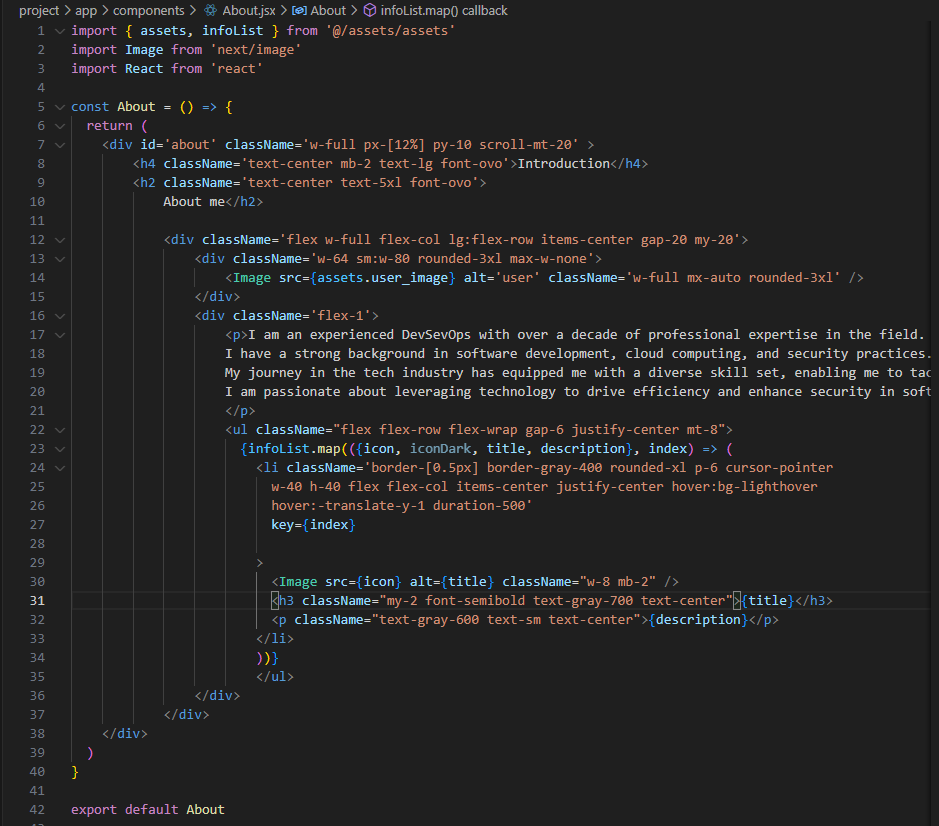Collapse the w-64 image div at line 13
The width and height of the screenshot is (939, 826).
[x=60, y=259]
